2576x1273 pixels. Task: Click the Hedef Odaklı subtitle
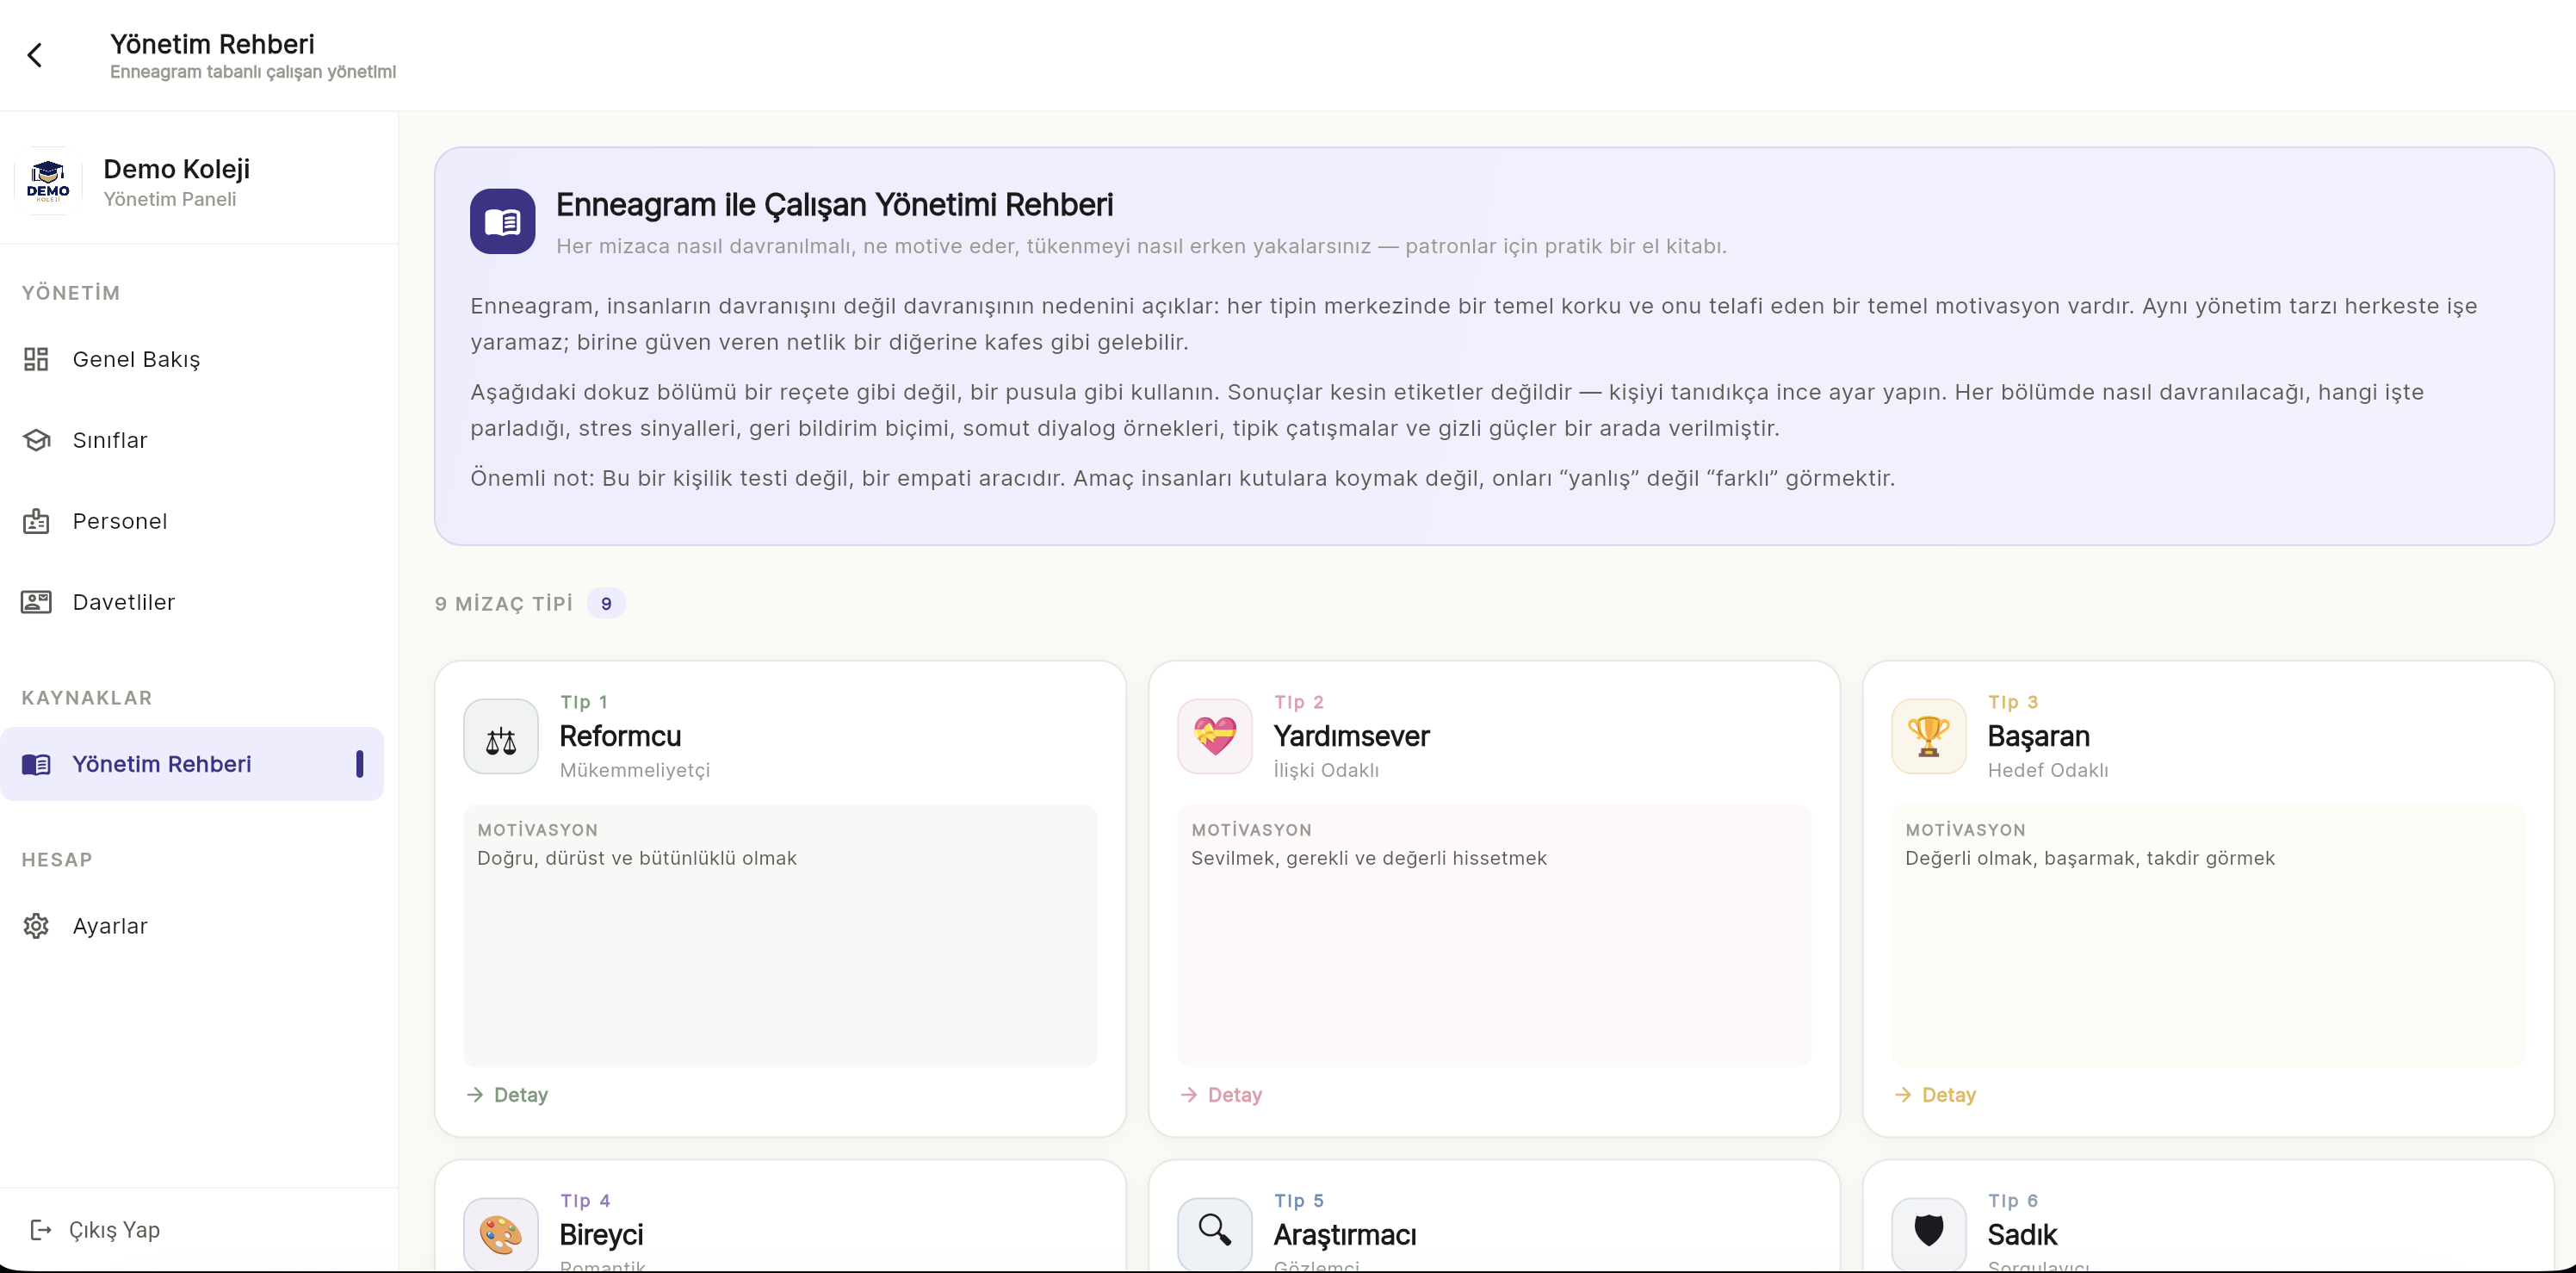[x=2048, y=770]
